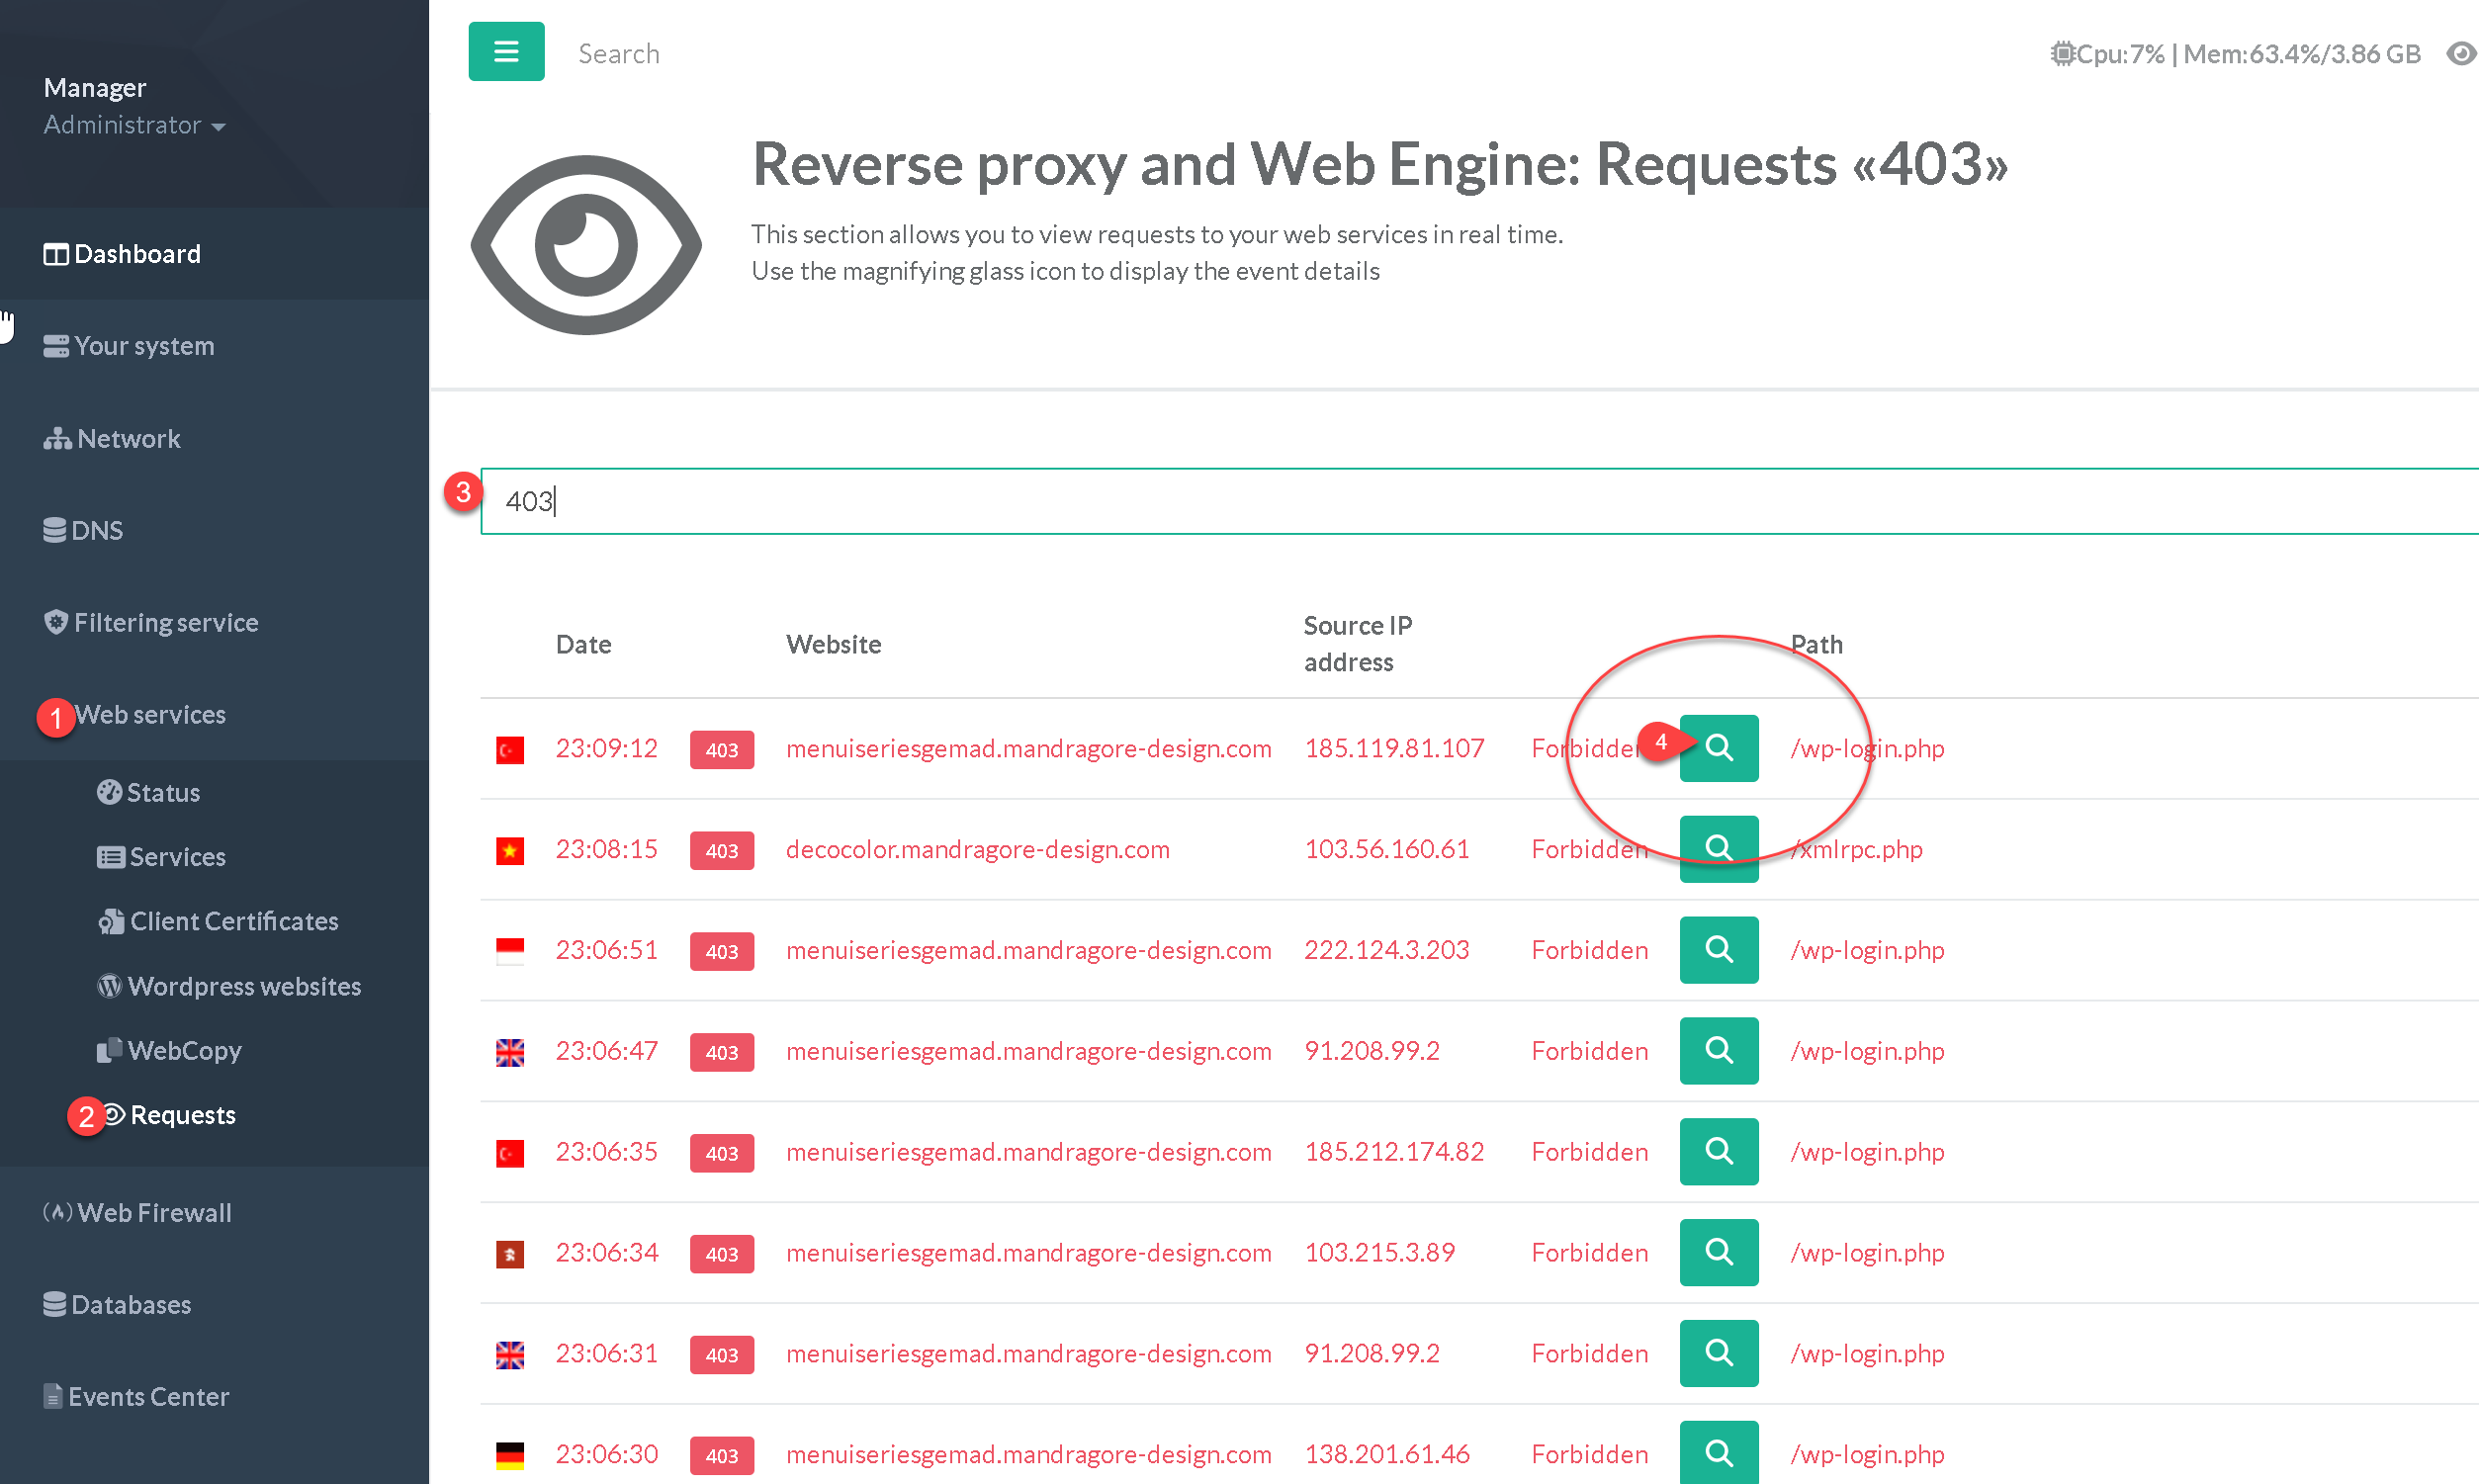The height and width of the screenshot is (1484, 2479).
Task: Select Client Certificates under Web services
Action: pos(233,921)
